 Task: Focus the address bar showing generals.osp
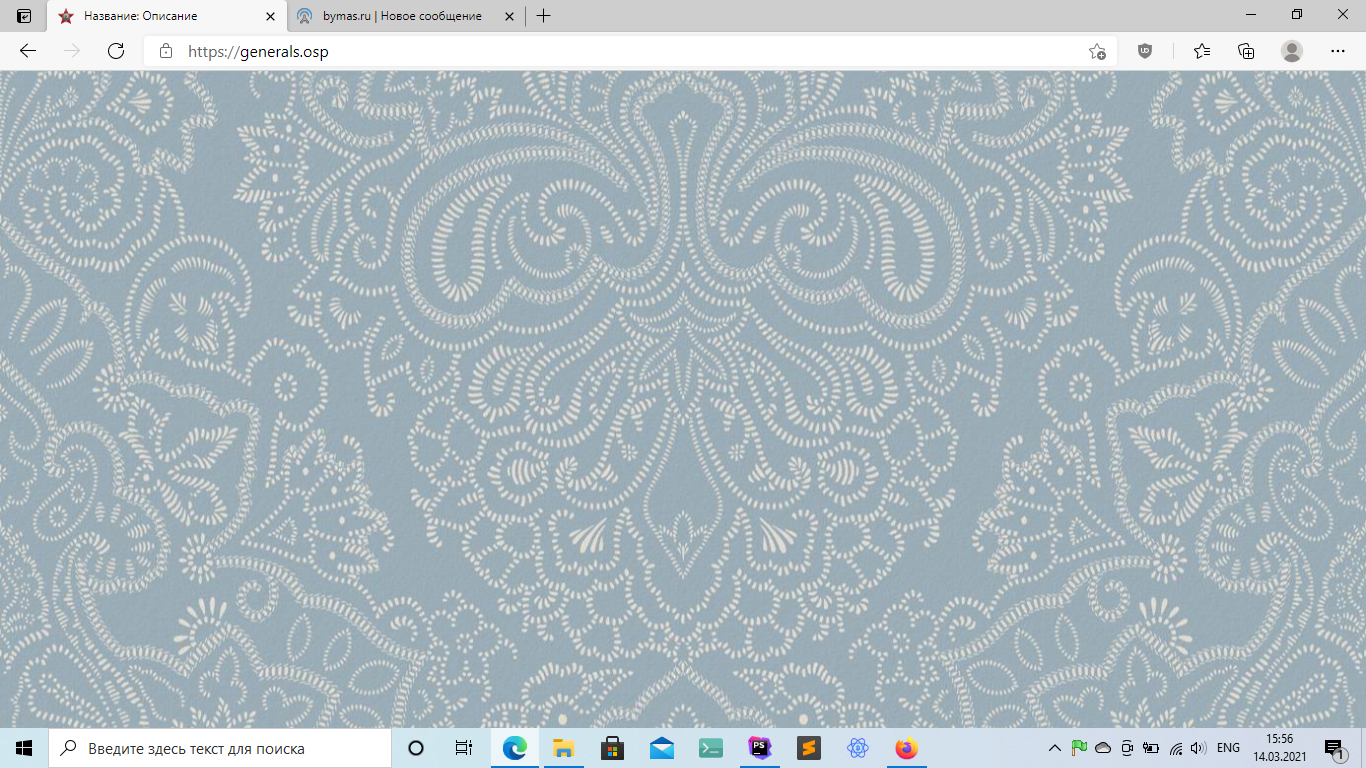(630, 51)
